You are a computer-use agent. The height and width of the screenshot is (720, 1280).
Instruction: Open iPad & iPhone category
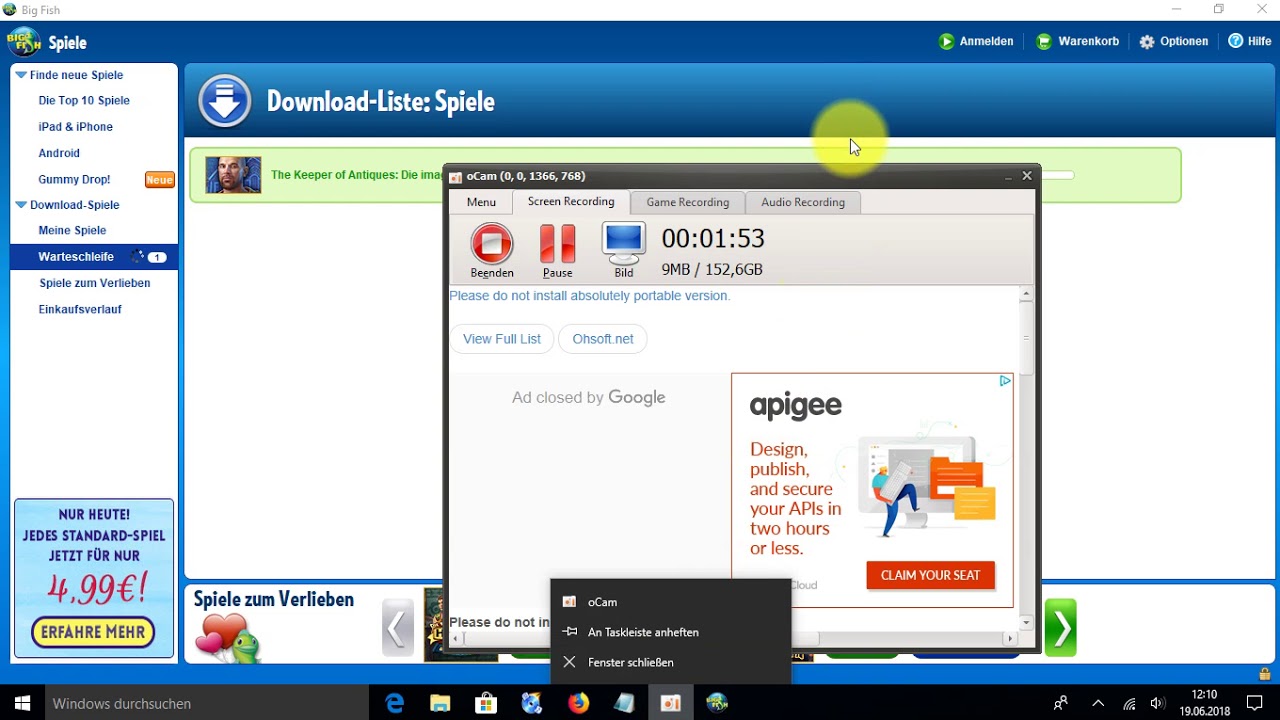point(76,127)
